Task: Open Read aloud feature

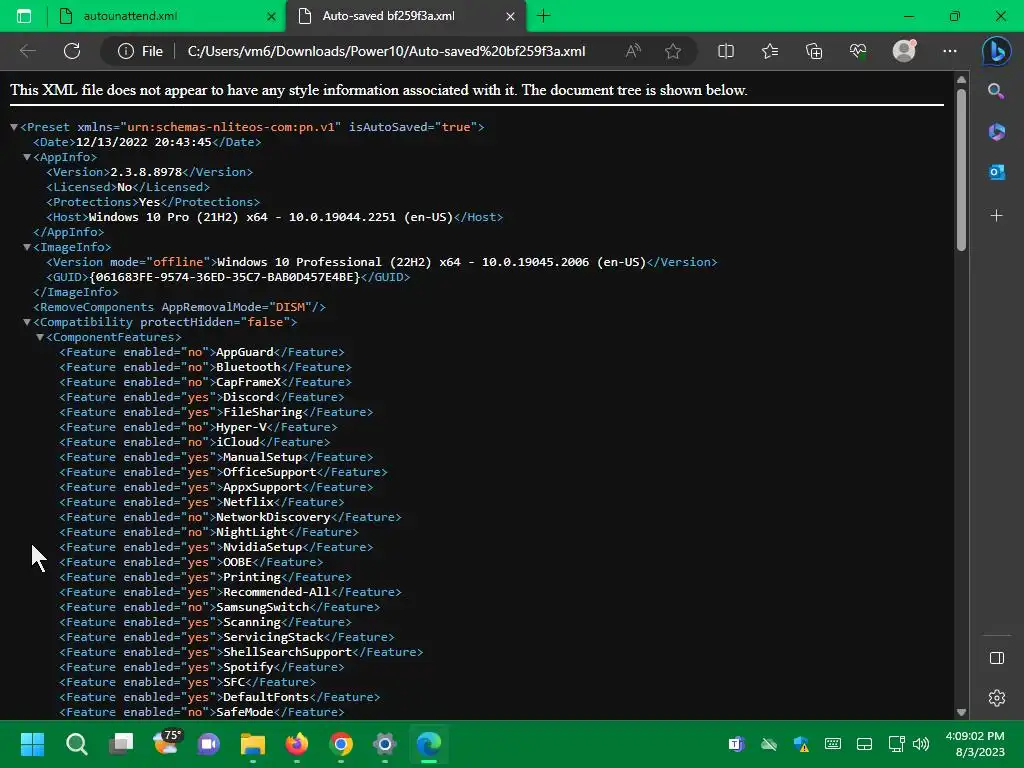Action: tap(633, 51)
